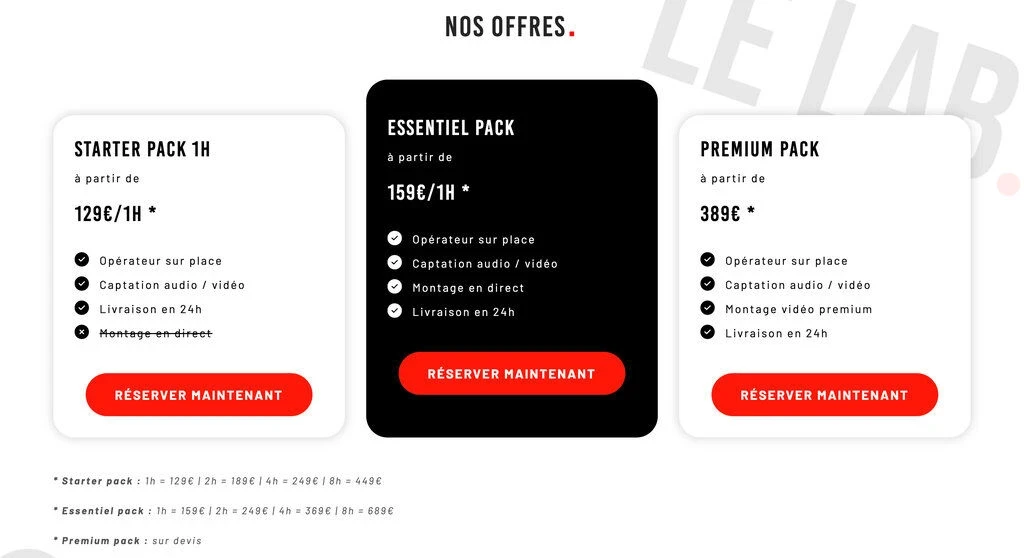Reserve the Premium Pack now
Screen dimensions: 1024x558
pos(824,395)
